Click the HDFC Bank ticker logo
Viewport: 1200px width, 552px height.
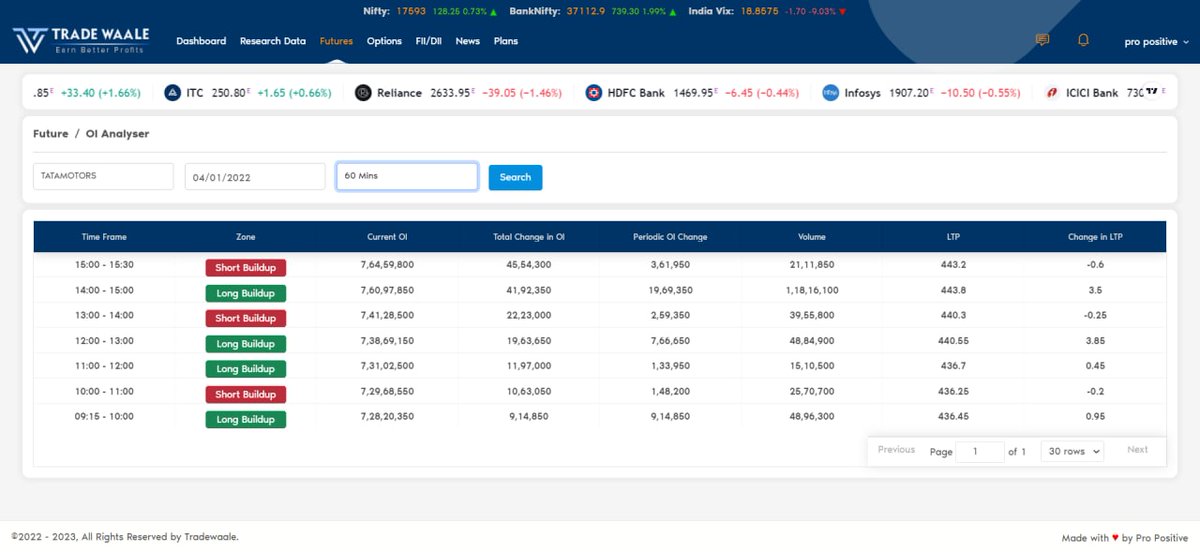(x=593, y=93)
